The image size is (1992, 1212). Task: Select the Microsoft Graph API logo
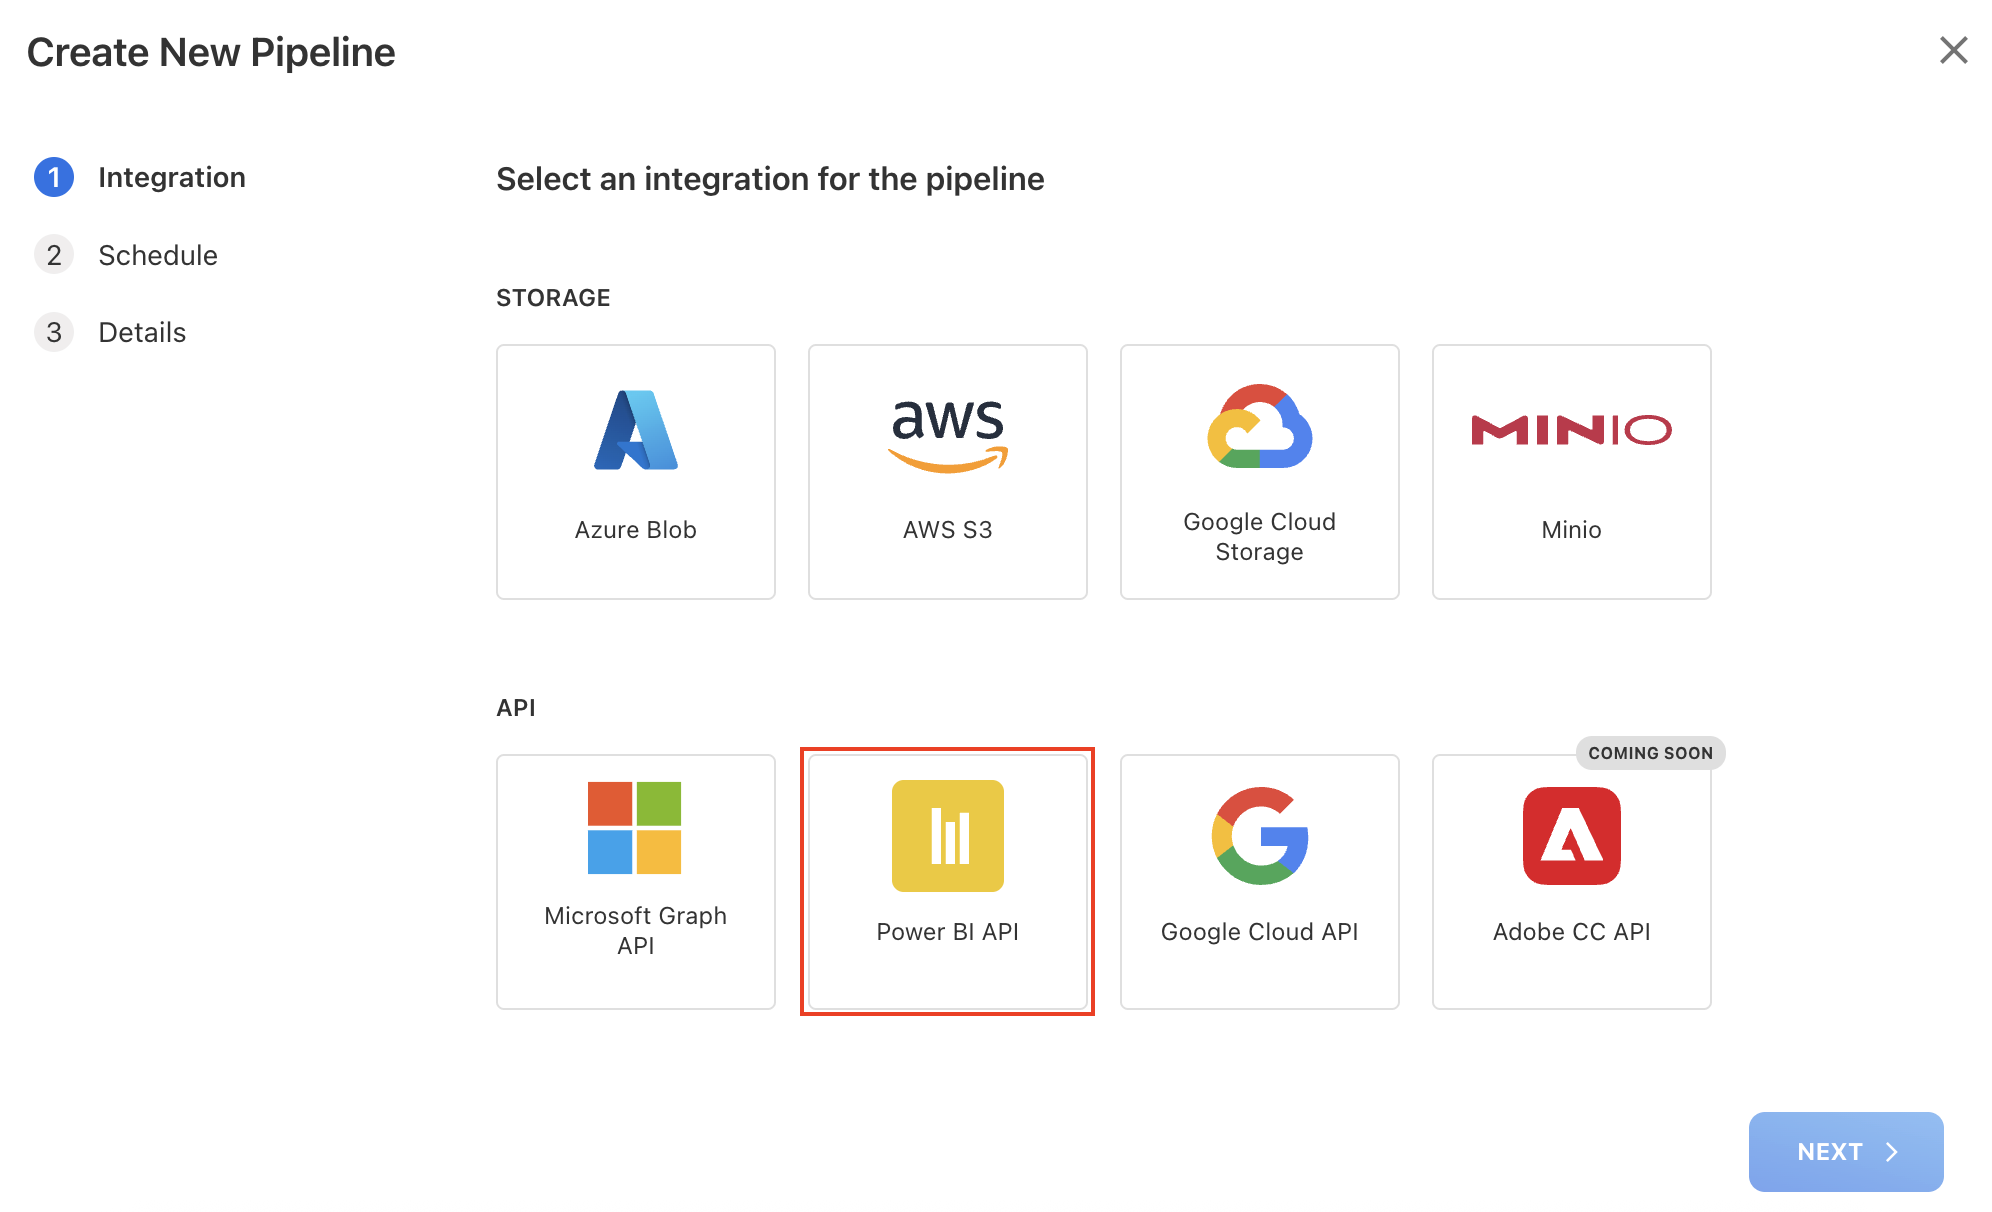(635, 828)
